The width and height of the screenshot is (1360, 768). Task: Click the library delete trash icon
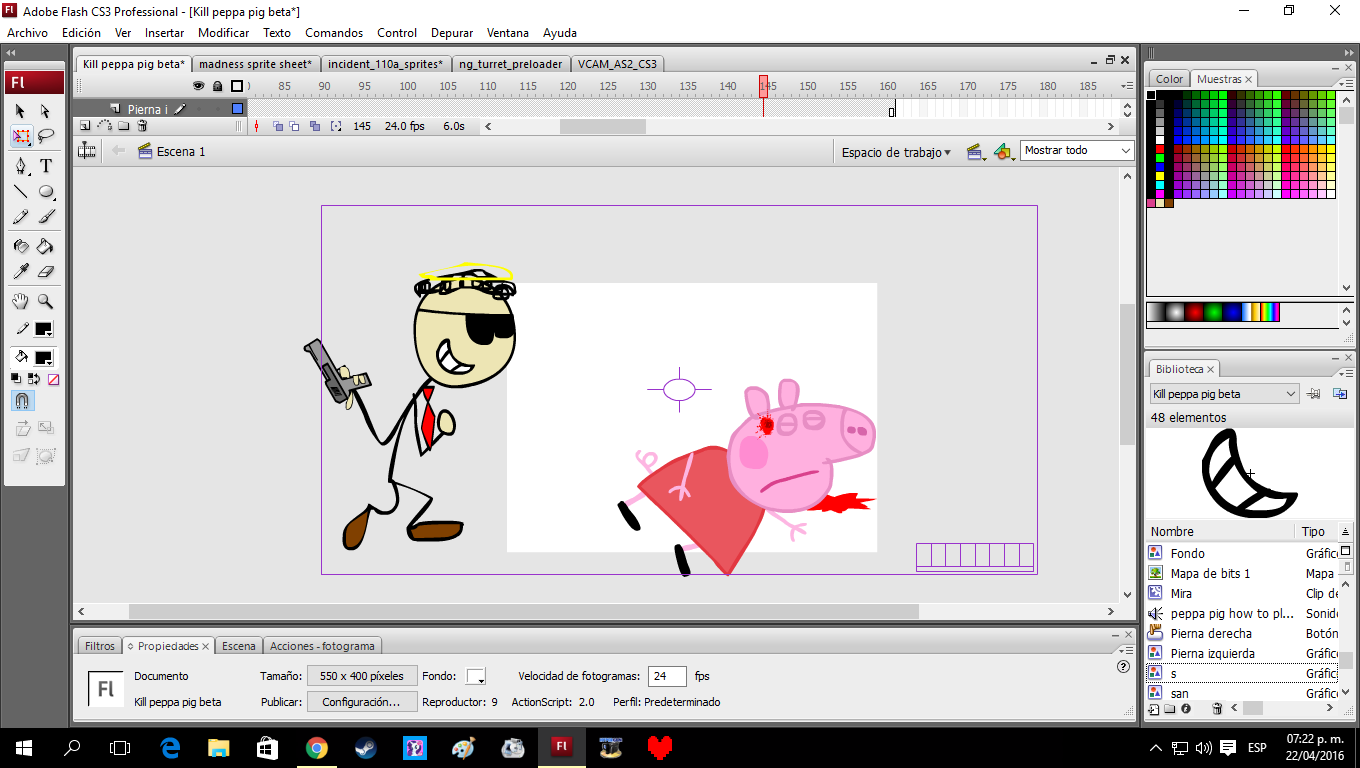[1217, 709]
